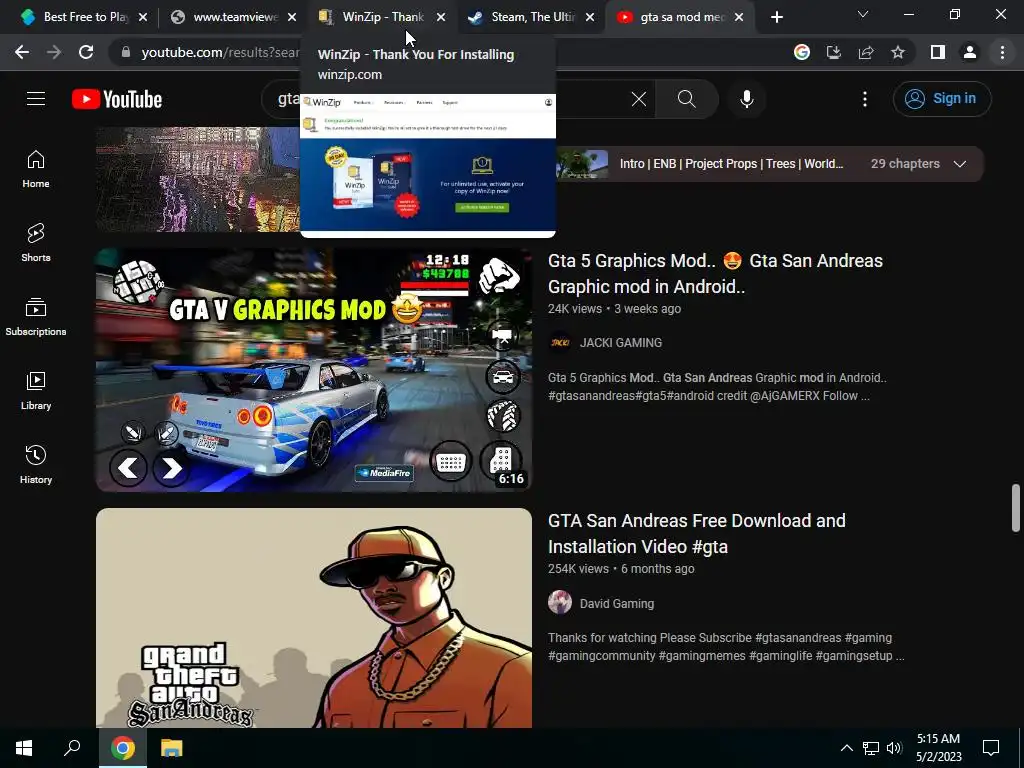
Task: Open the YouTube guide hamburger menu
Action: [x=36, y=99]
